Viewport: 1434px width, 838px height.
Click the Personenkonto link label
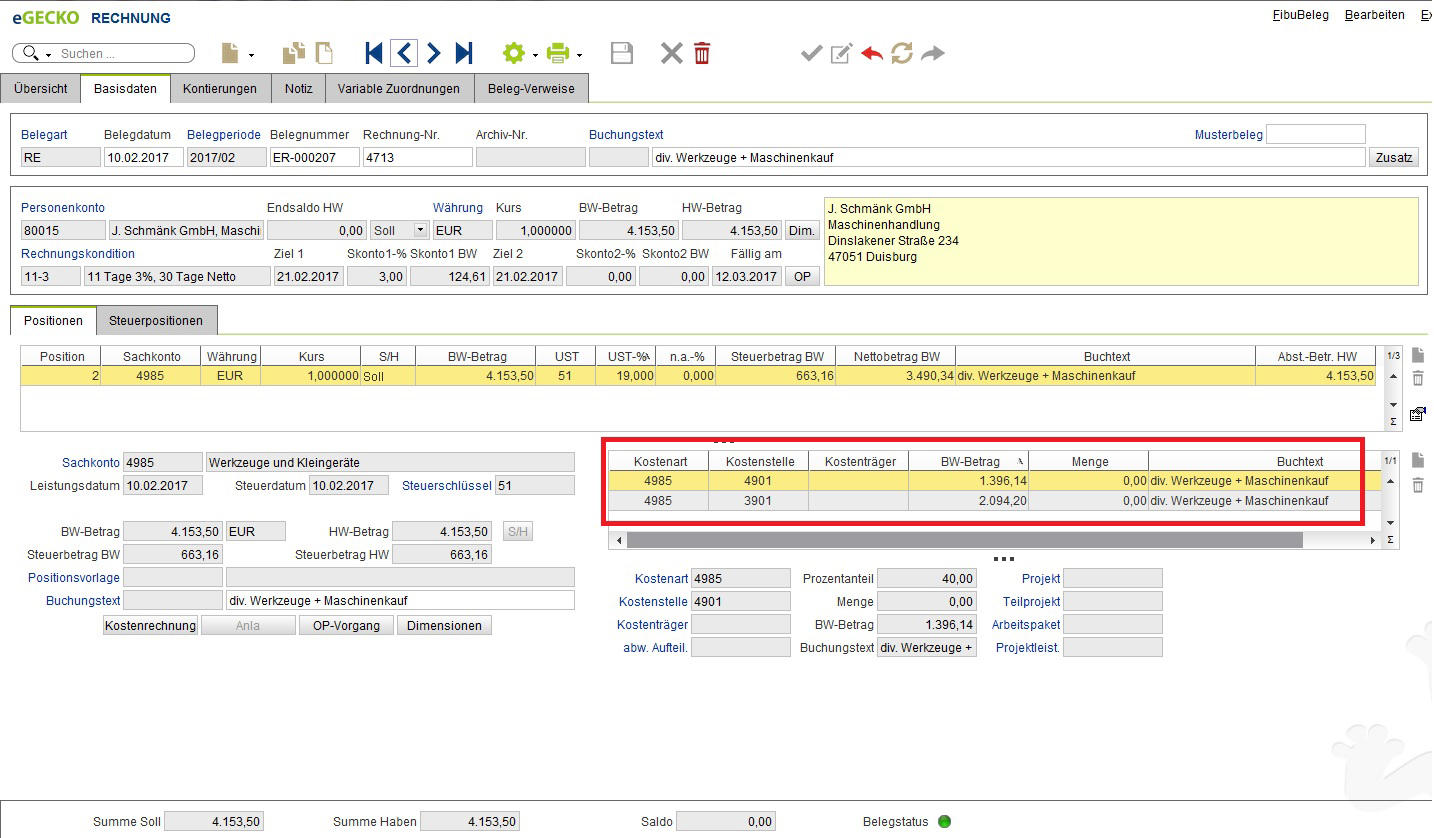[63, 208]
